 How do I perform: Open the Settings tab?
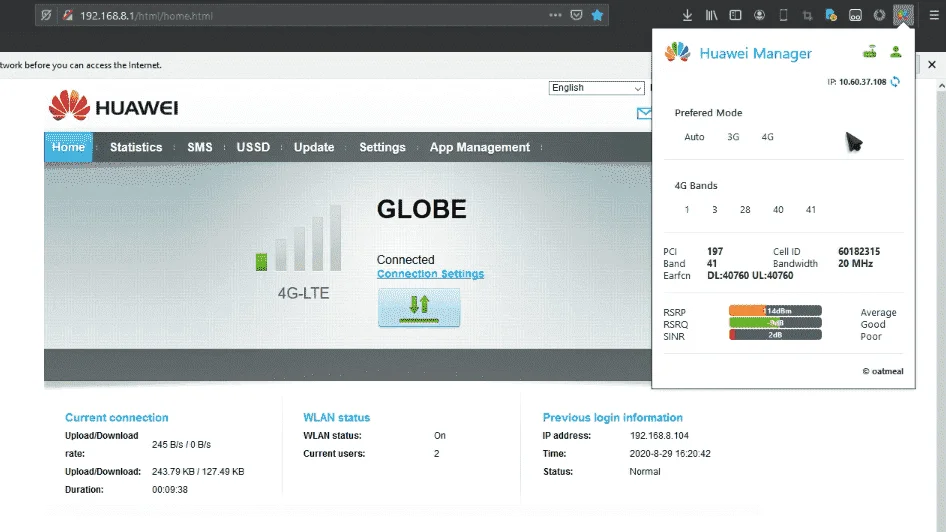click(383, 147)
